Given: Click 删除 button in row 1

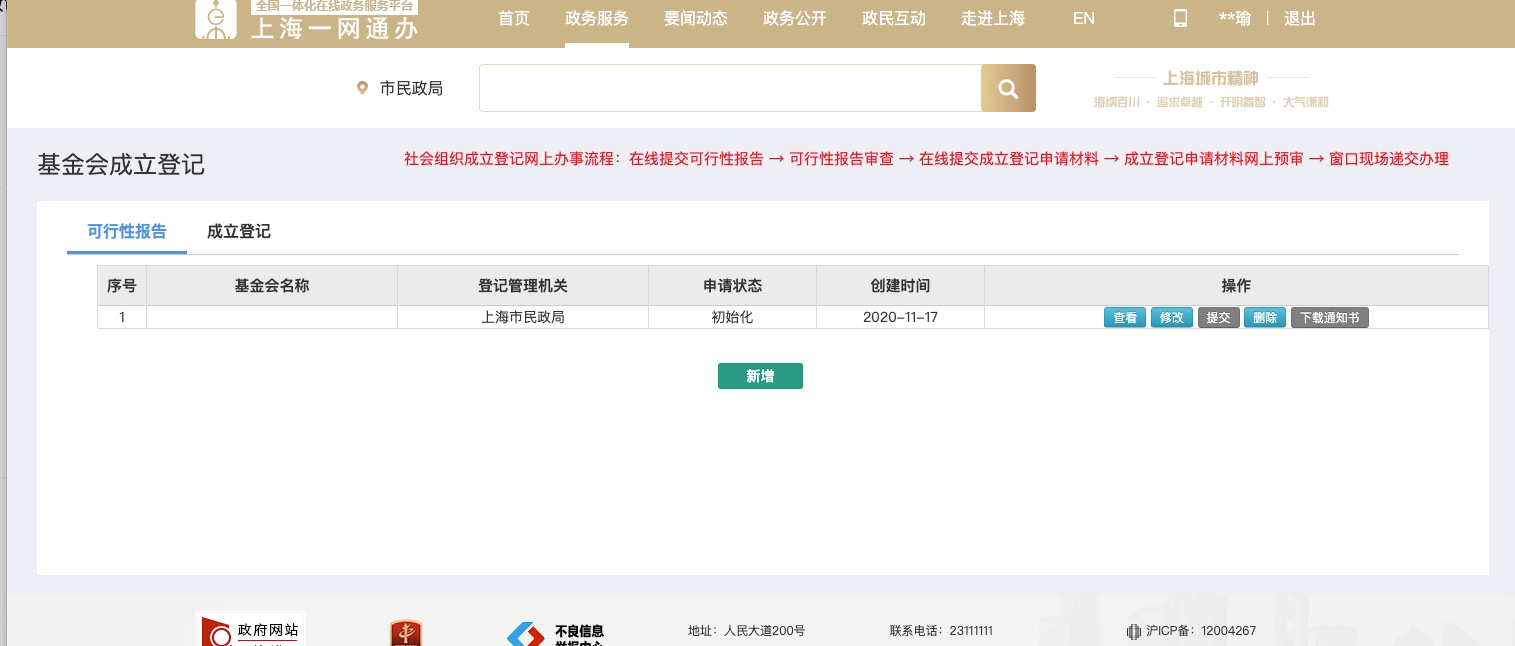Looking at the screenshot, I should (1265, 317).
